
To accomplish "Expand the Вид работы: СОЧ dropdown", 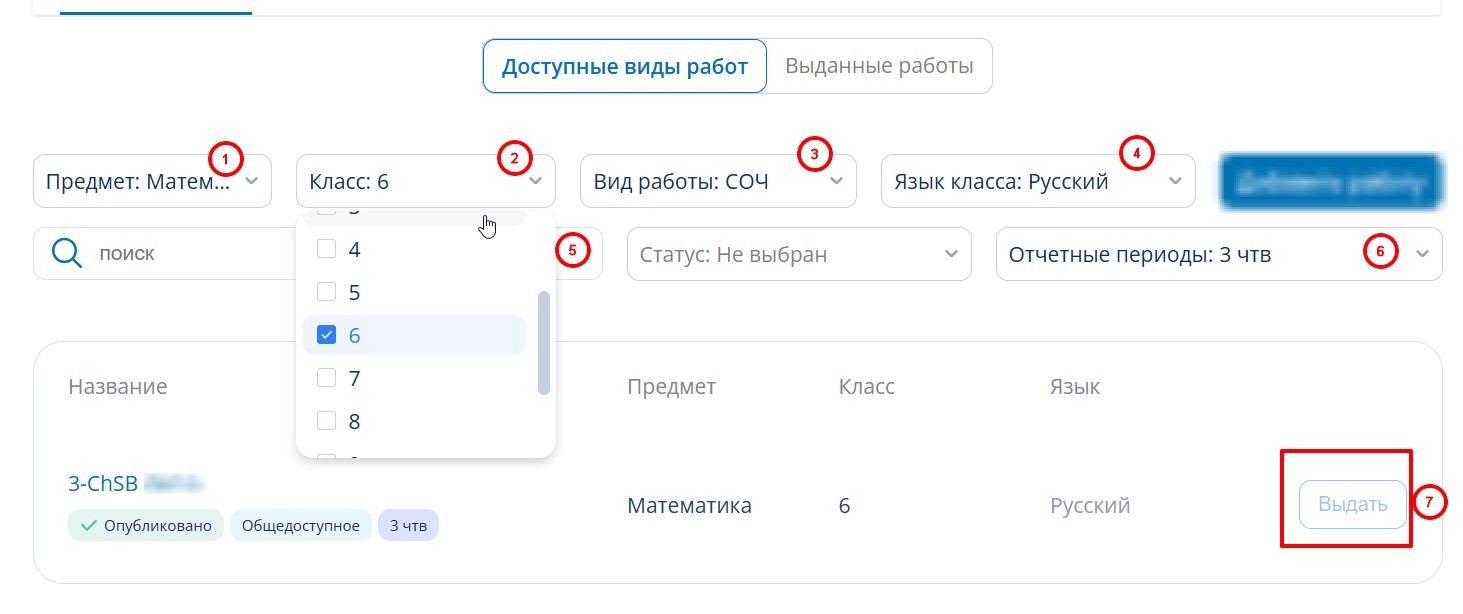I will click(717, 181).
